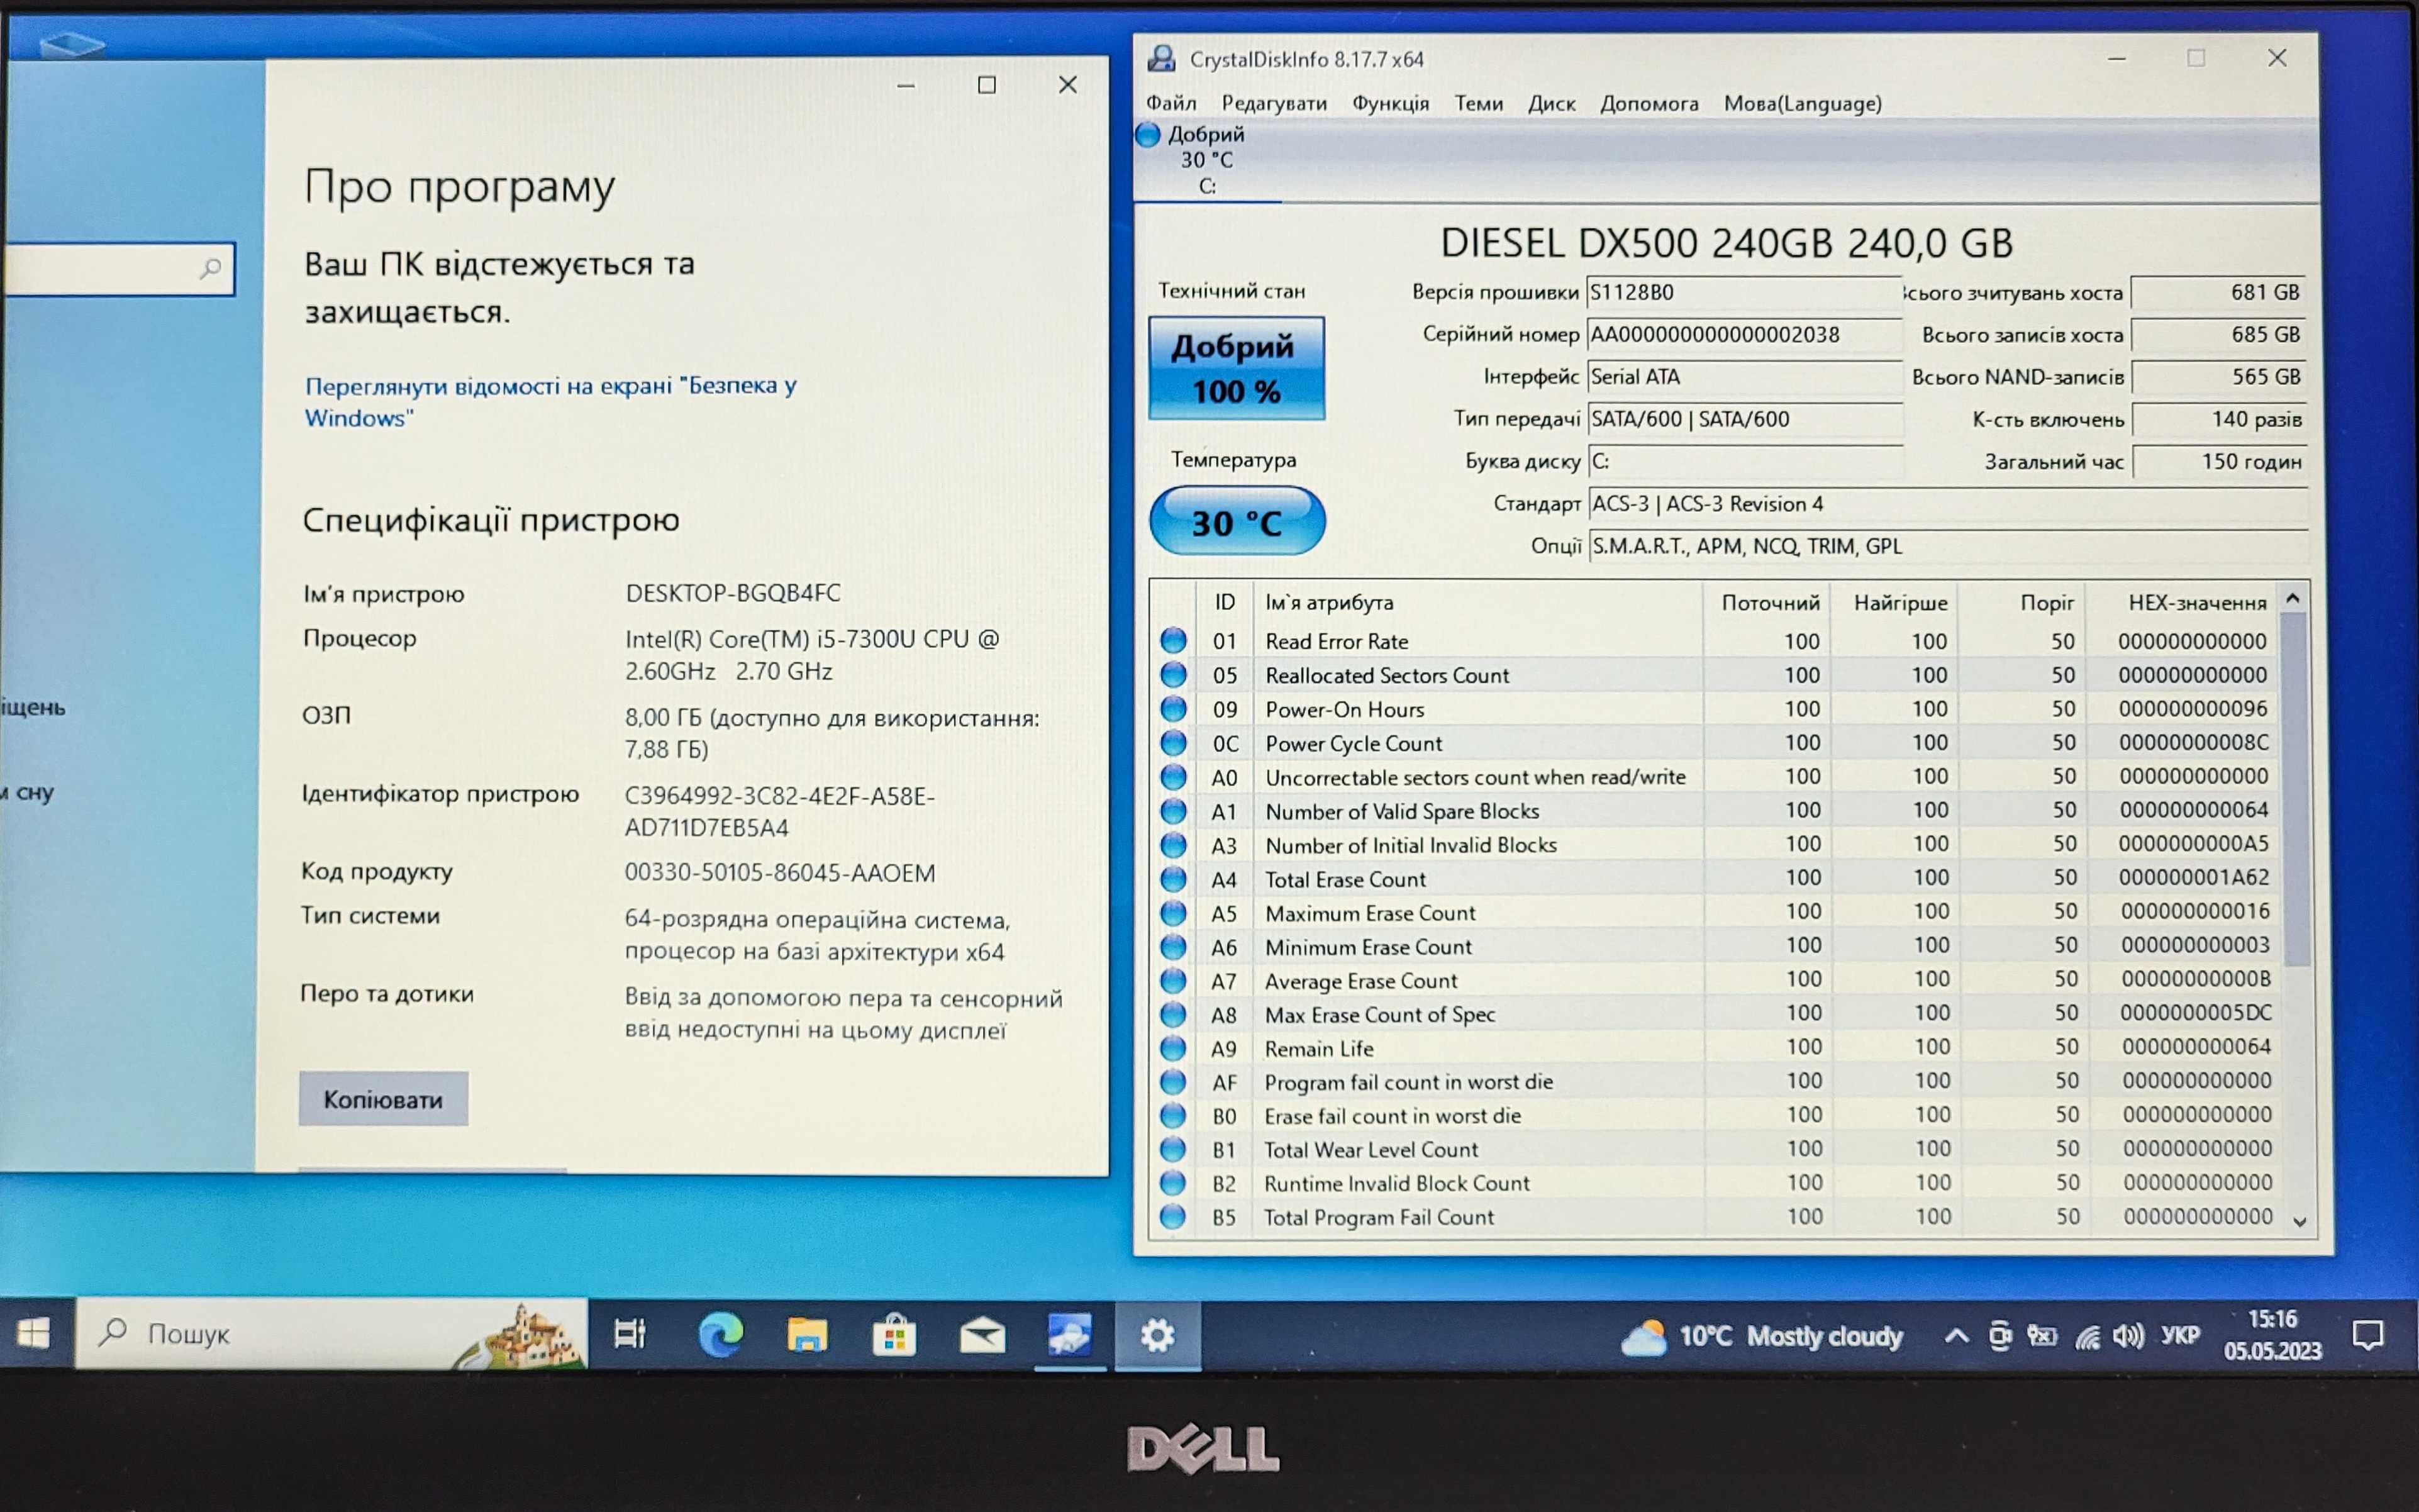
Task: Click the Копіювати button in About window
Action: (383, 1099)
